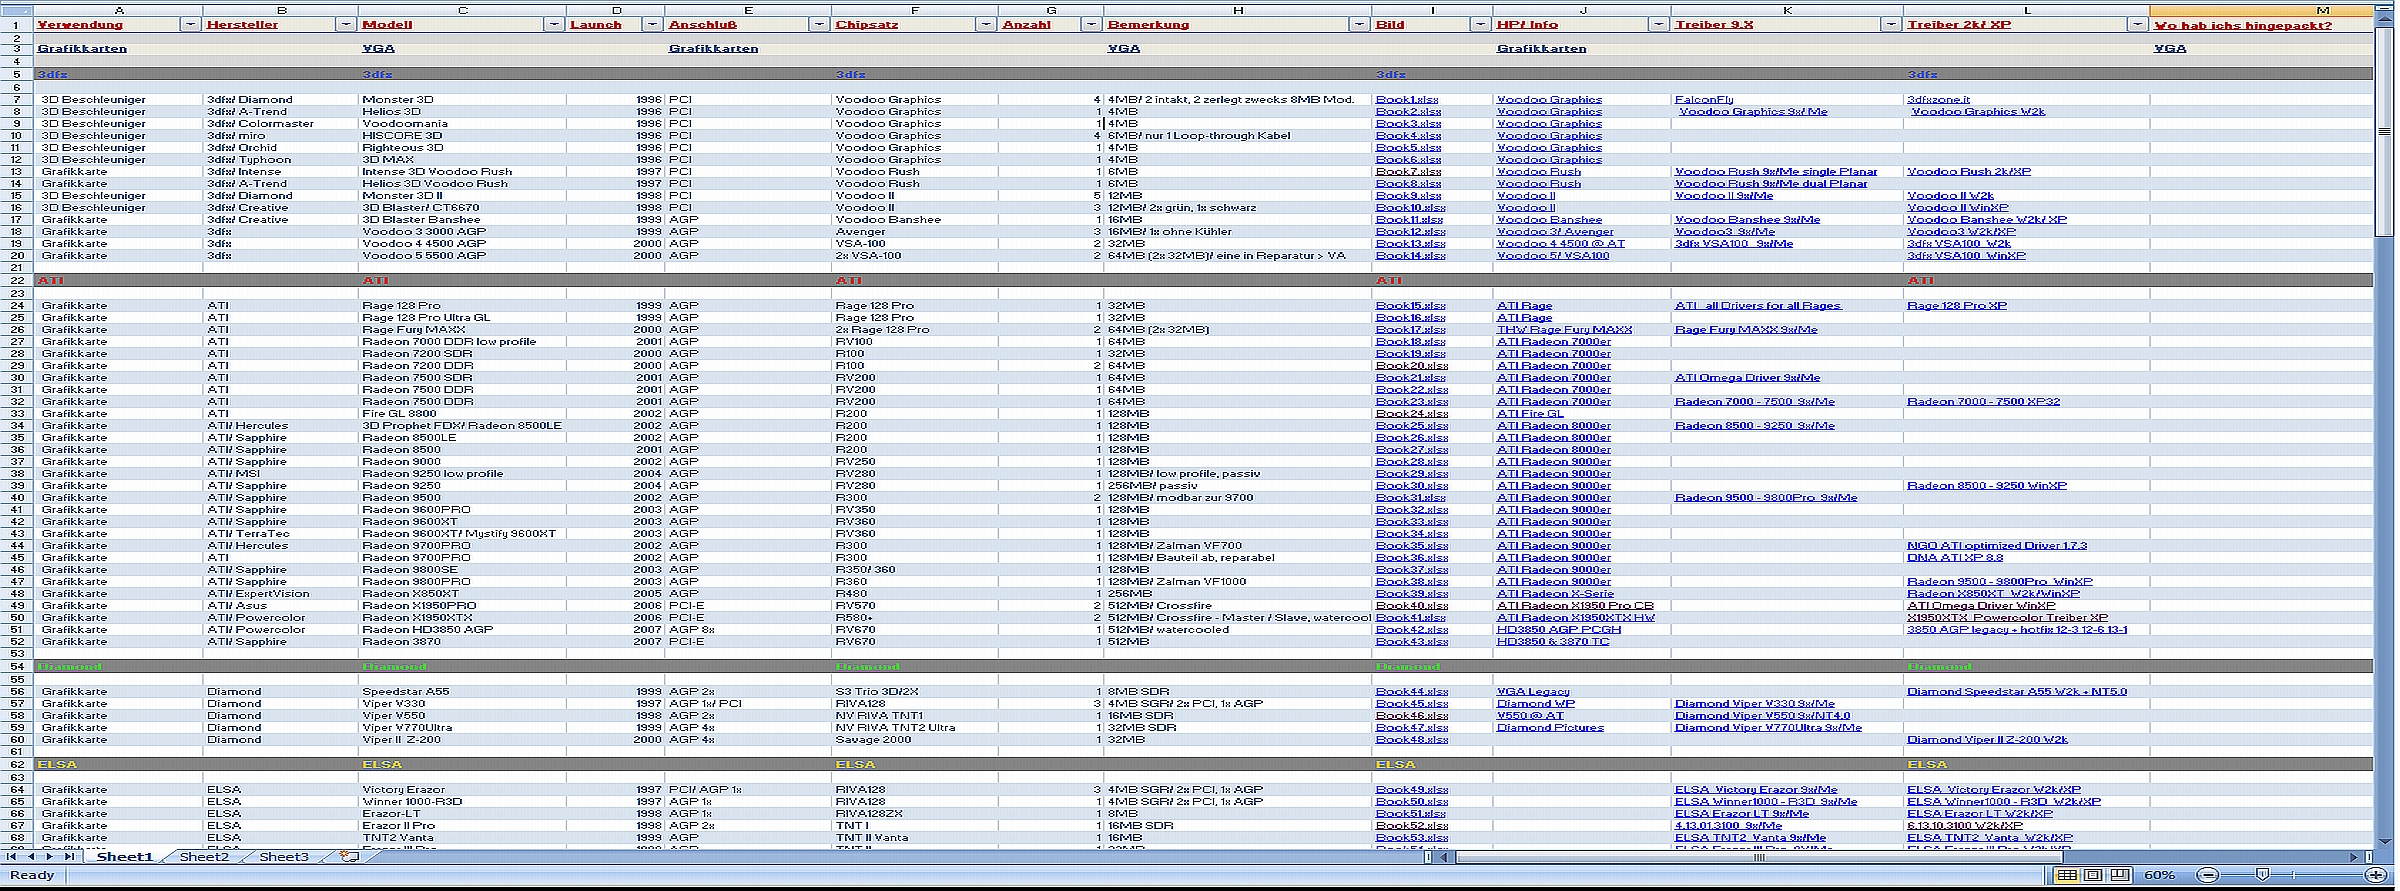This screenshot has height=891, width=2400.
Task: Jump to last sheet with navigation arrow
Action: (69, 857)
